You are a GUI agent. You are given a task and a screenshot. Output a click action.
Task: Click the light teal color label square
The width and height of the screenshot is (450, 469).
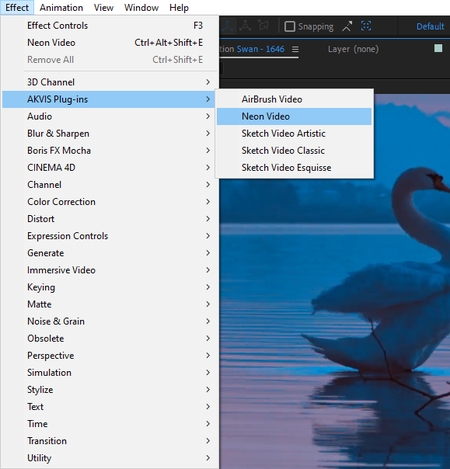(438, 49)
